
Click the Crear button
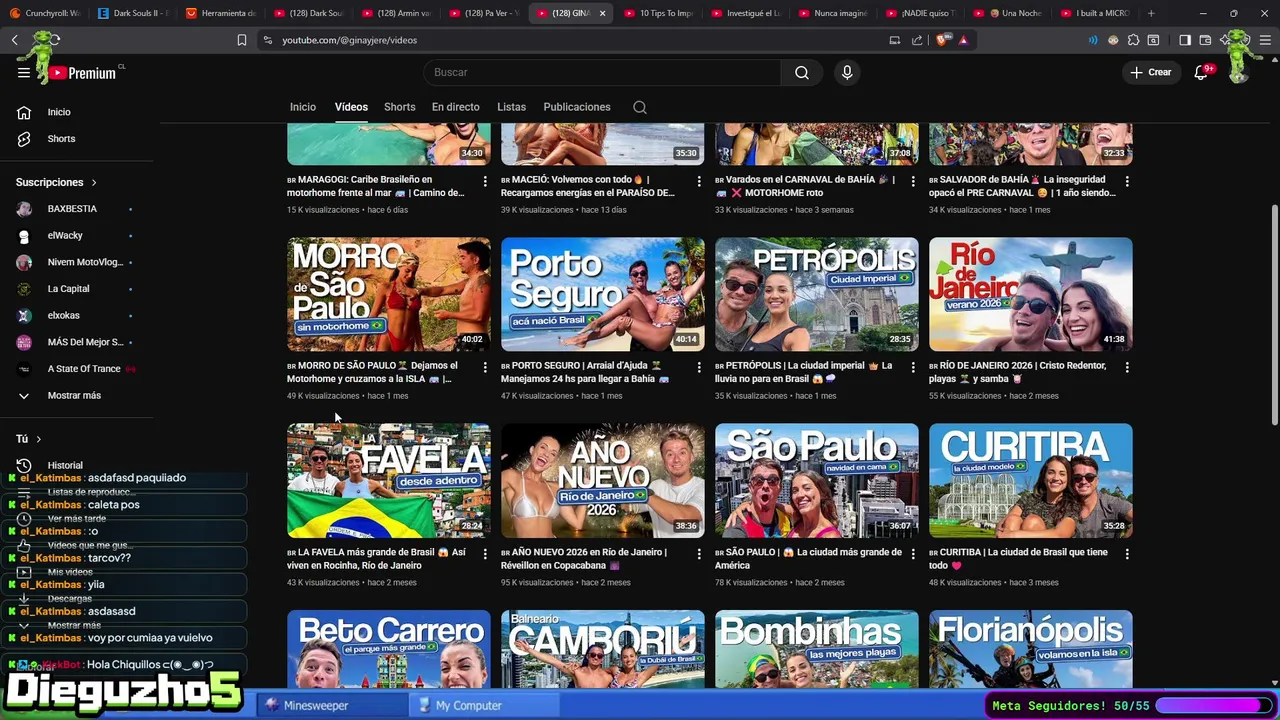[1150, 72]
